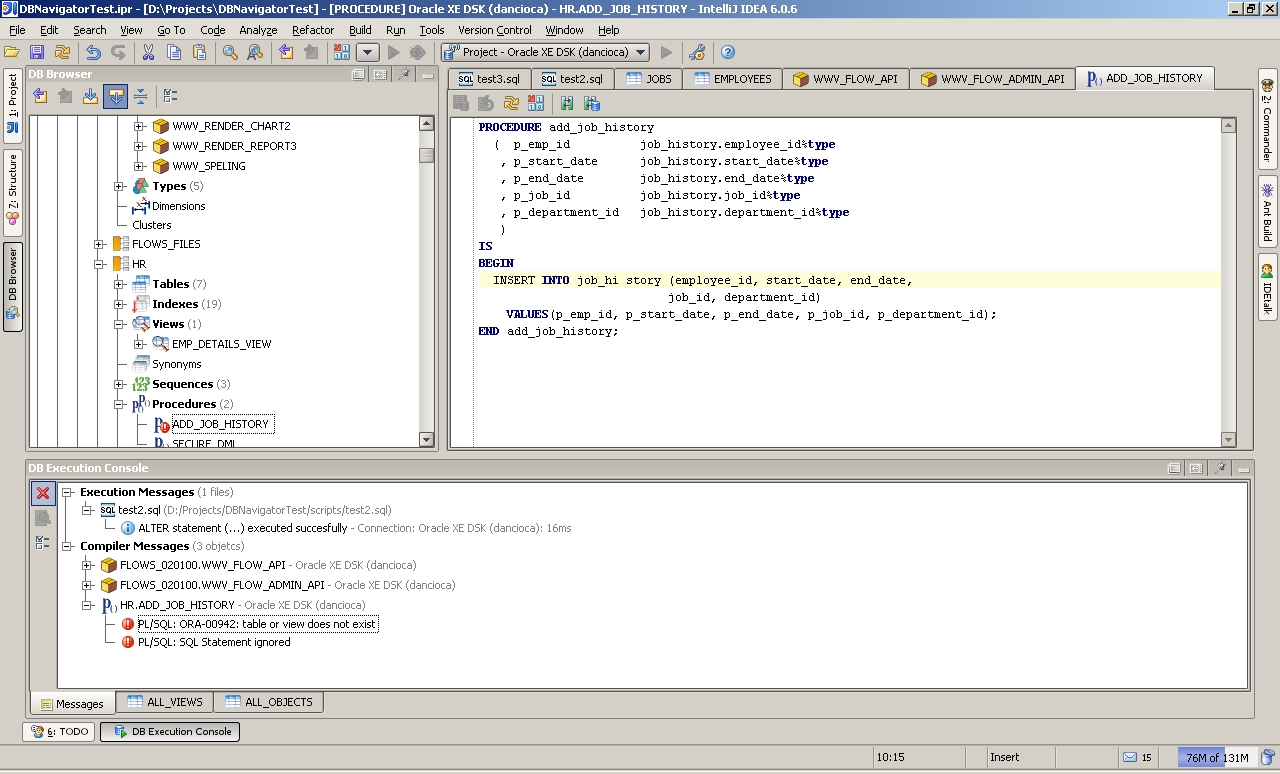Collapse the Compiler Messages tree node

pyautogui.click(x=68, y=546)
